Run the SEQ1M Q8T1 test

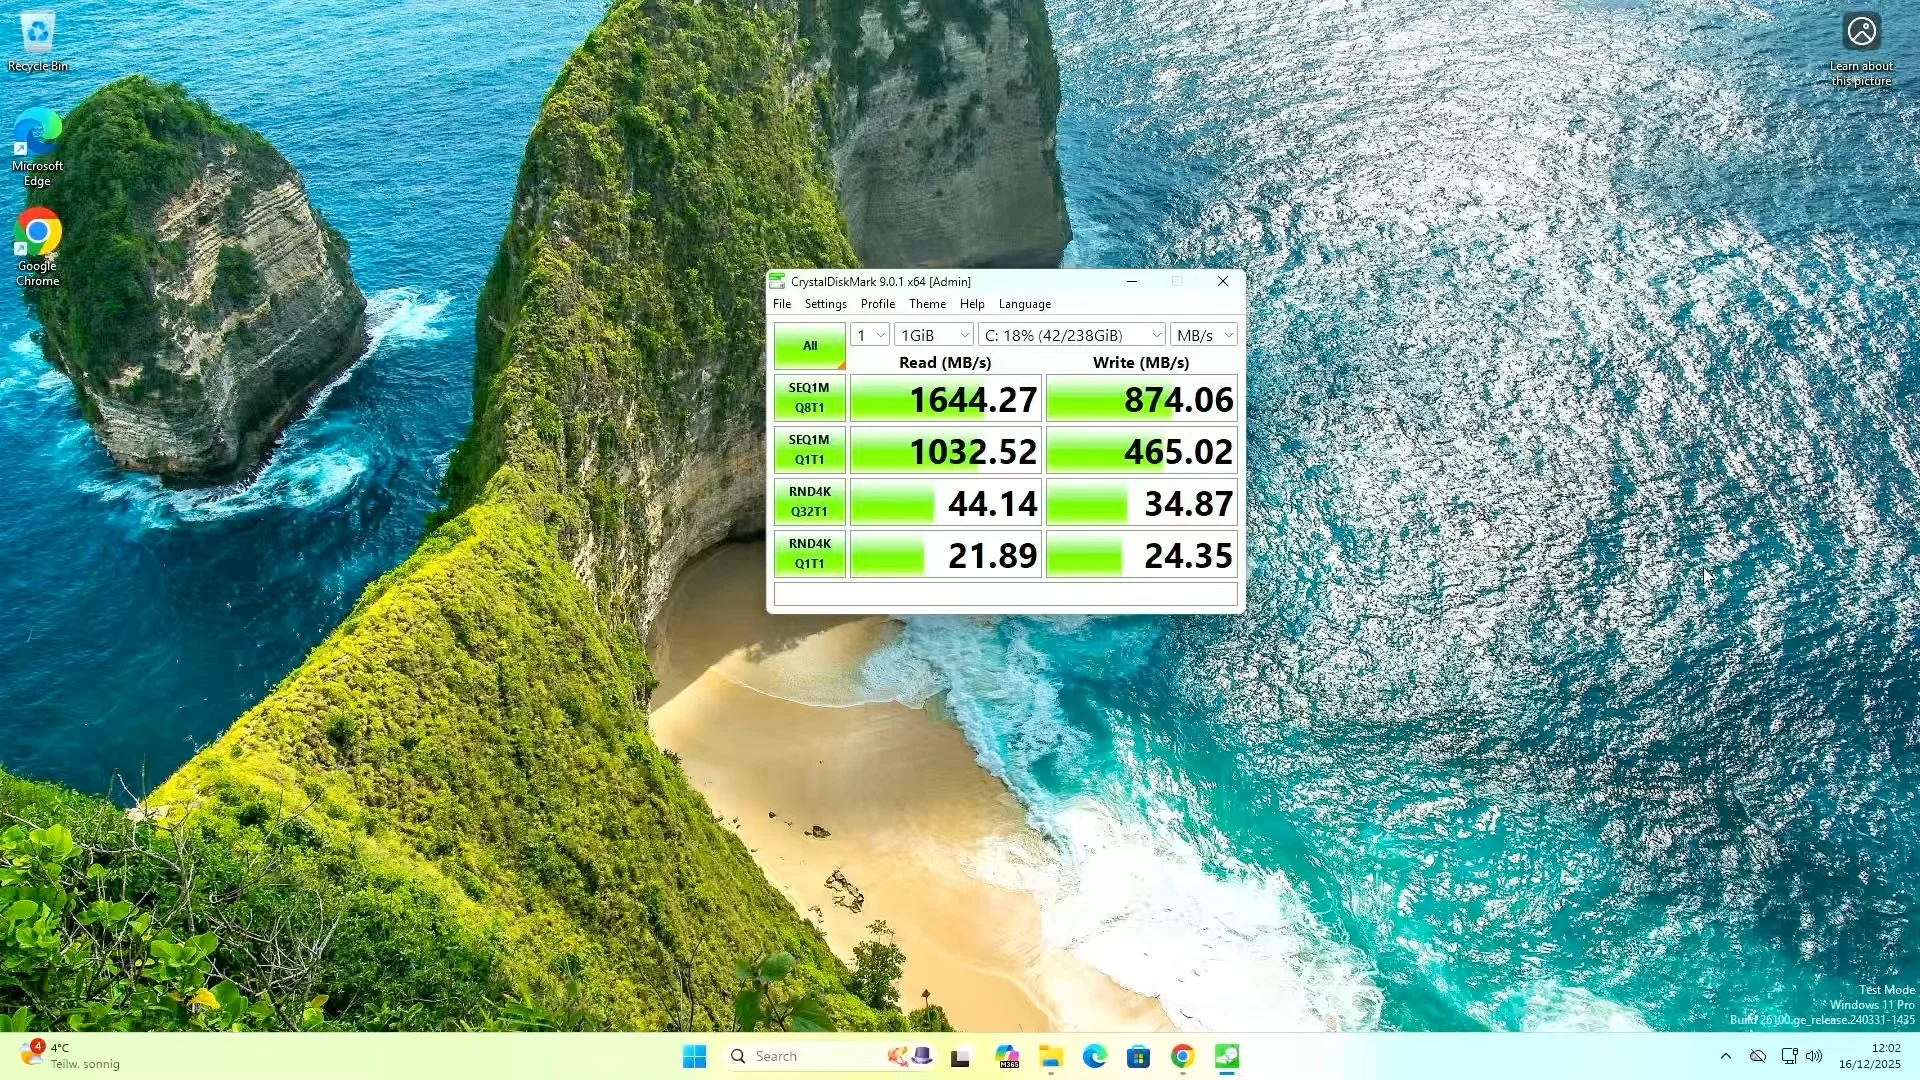click(x=809, y=398)
